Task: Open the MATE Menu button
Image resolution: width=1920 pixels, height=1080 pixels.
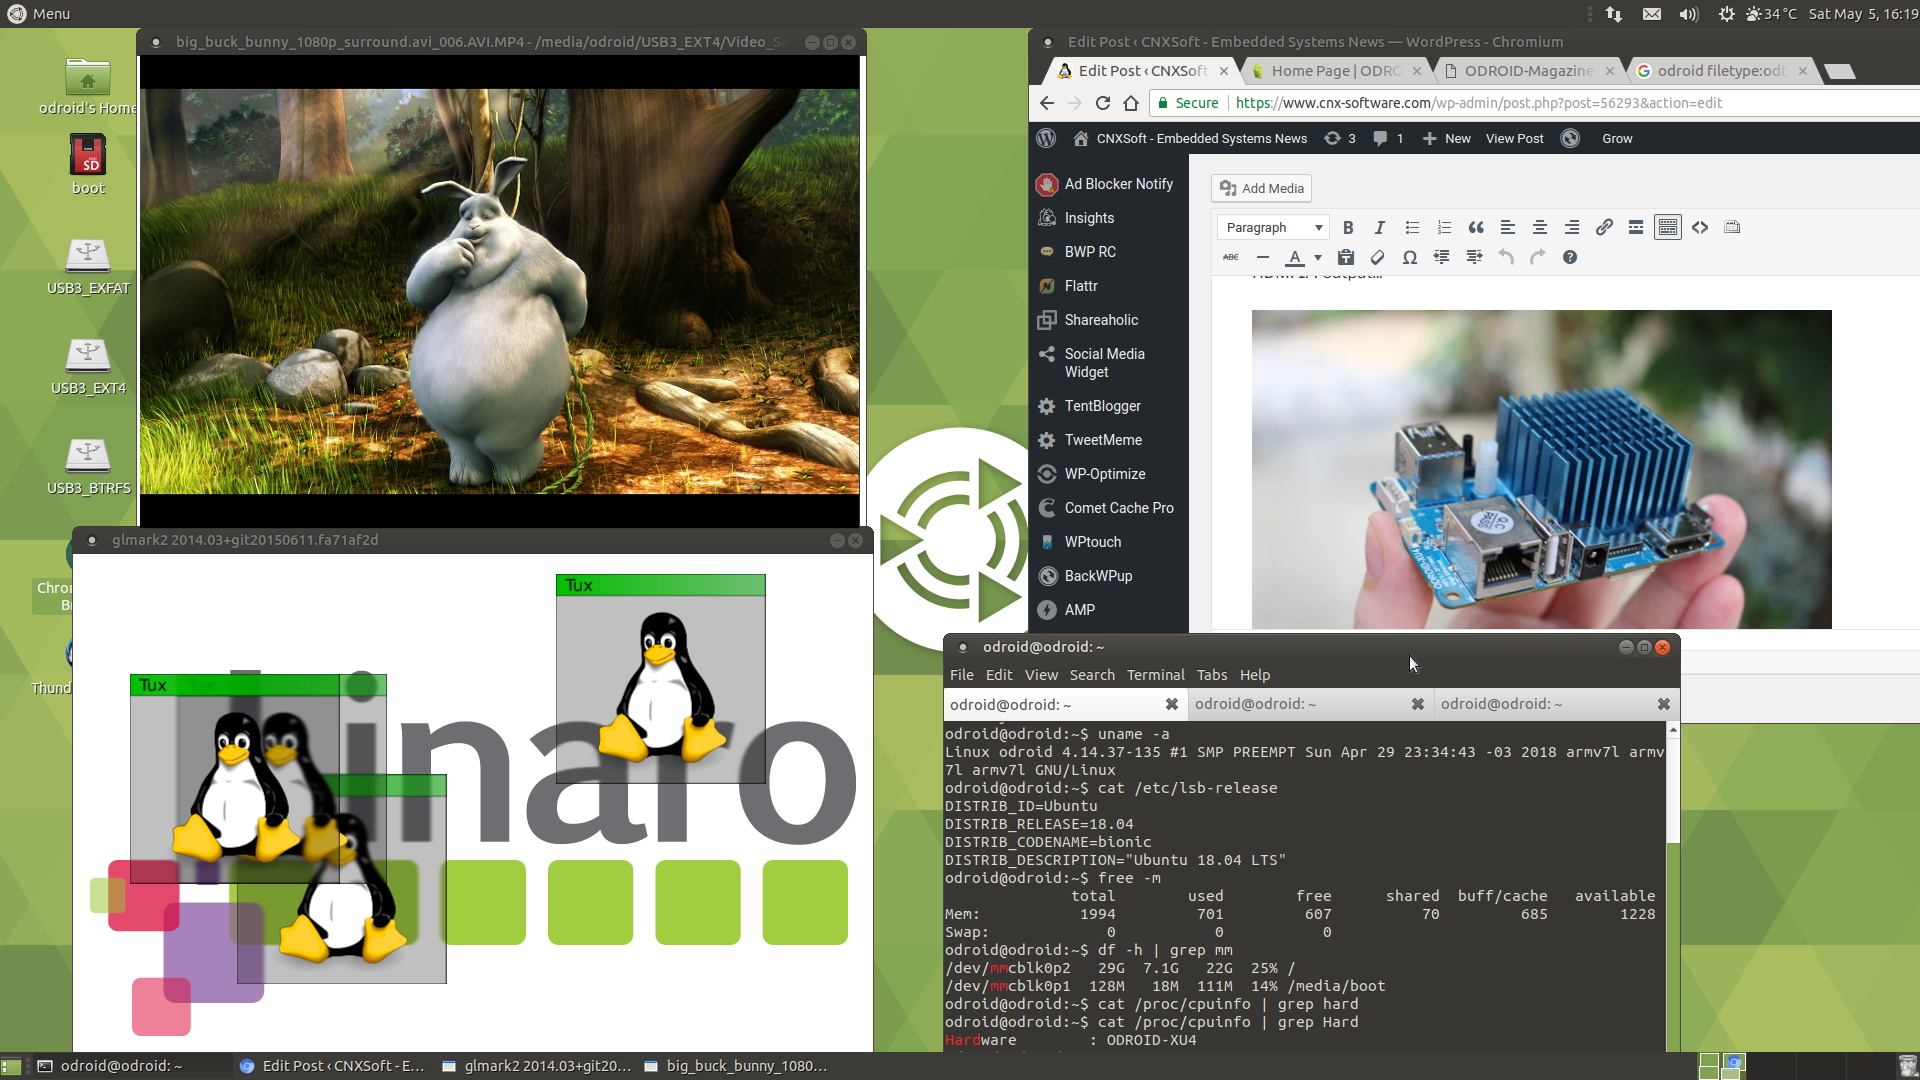Action: pyautogui.click(x=38, y=14)
